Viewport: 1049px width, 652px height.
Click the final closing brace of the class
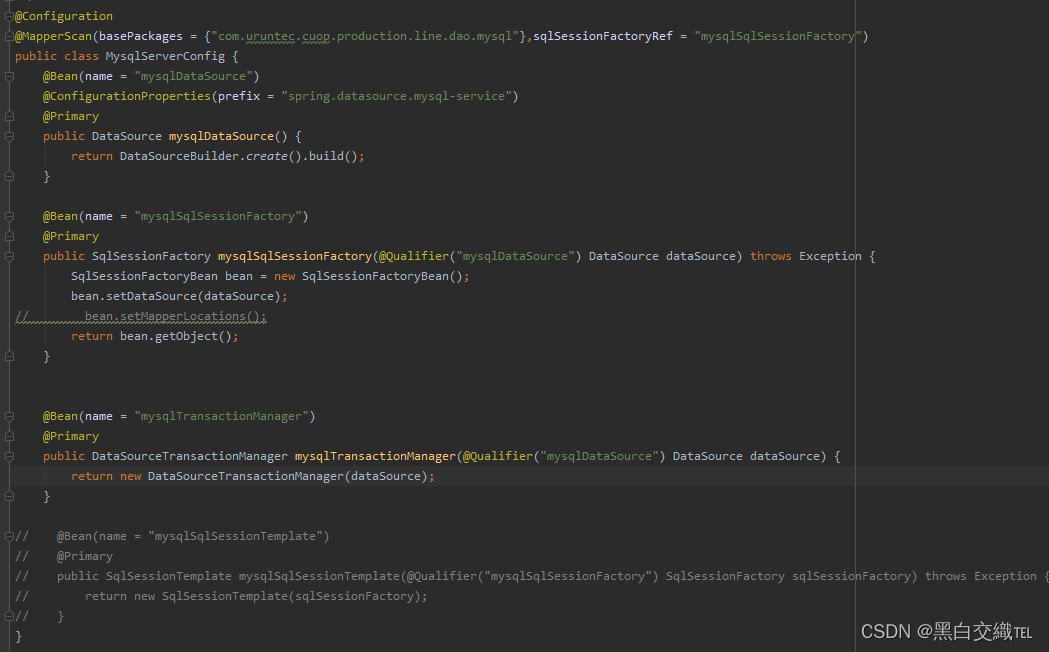[x=19, y=636]
